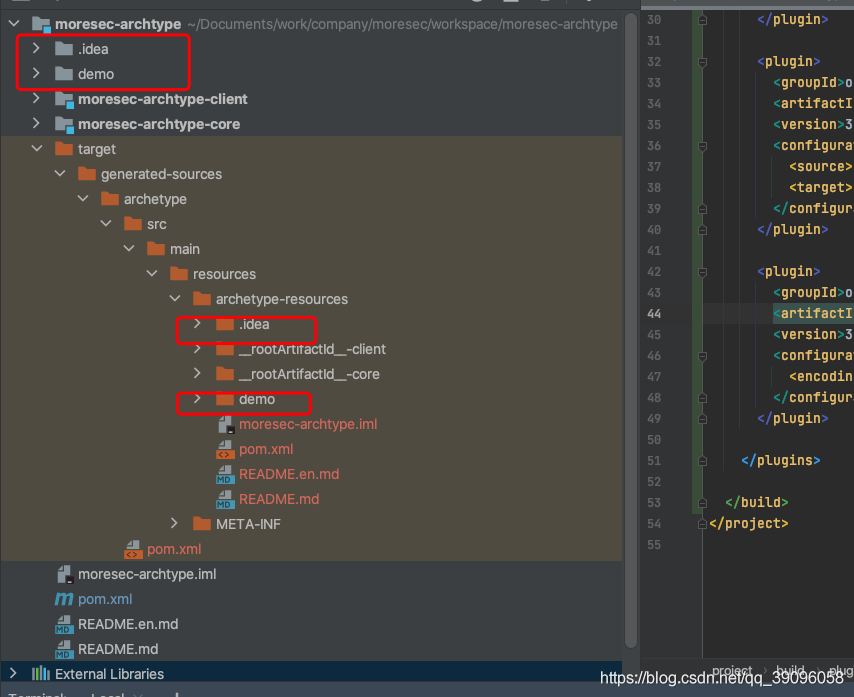Viewport: 854px width, 697px height.
Task: Fold the configuration block at line 36
Action: 703,146
